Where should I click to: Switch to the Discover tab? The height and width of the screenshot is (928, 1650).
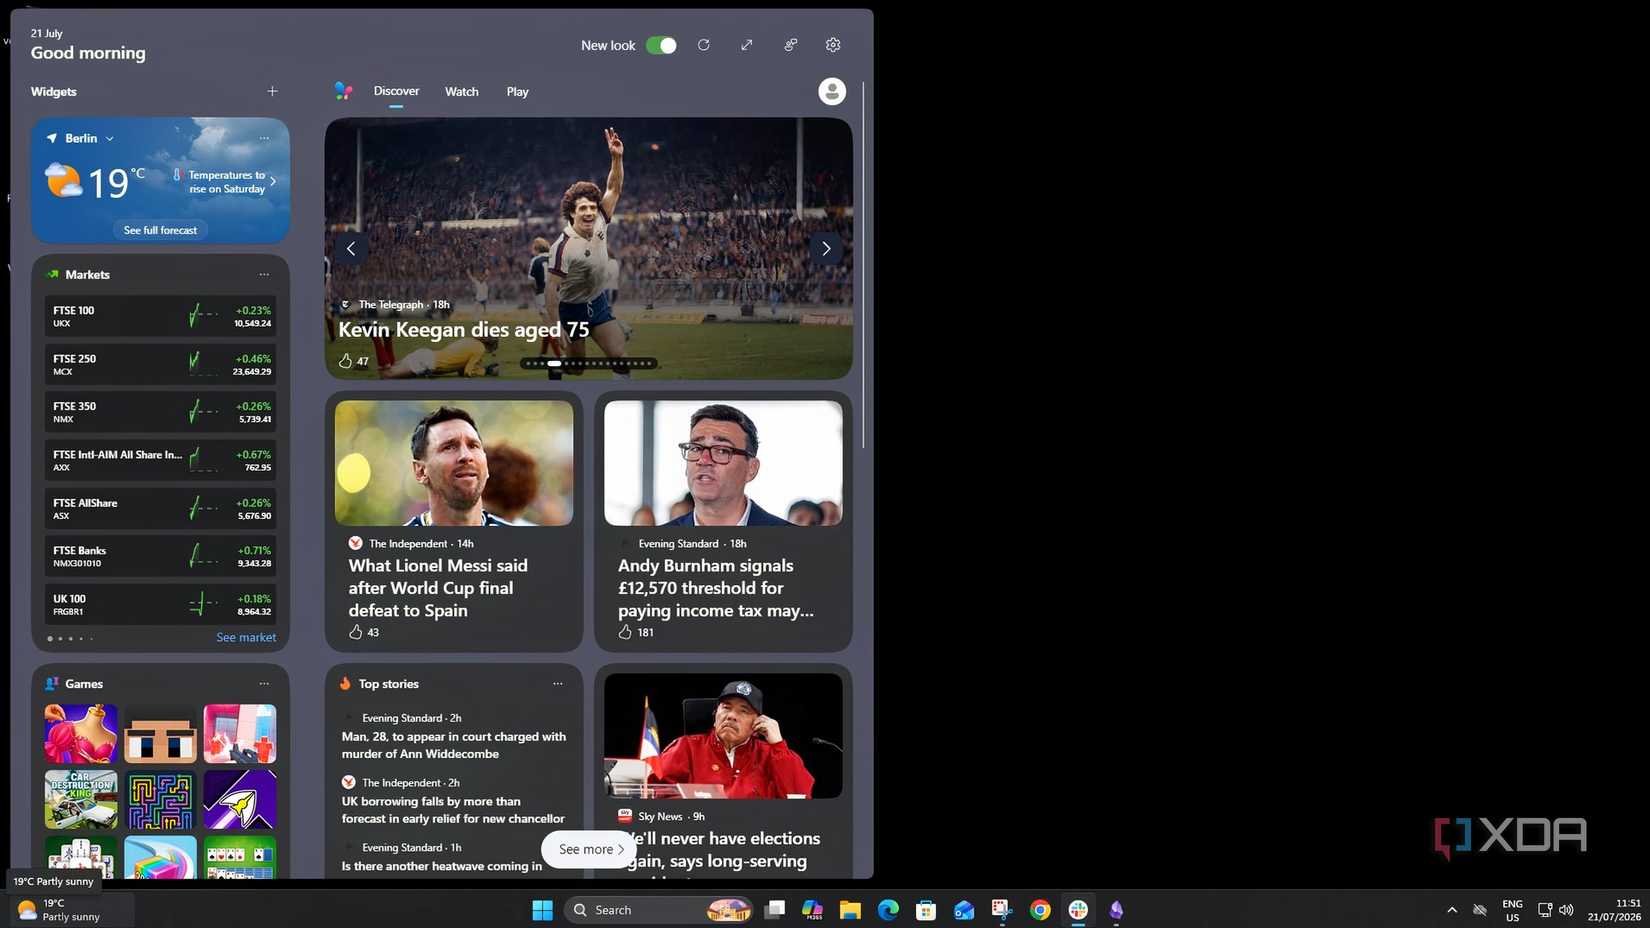pos(396,91)
